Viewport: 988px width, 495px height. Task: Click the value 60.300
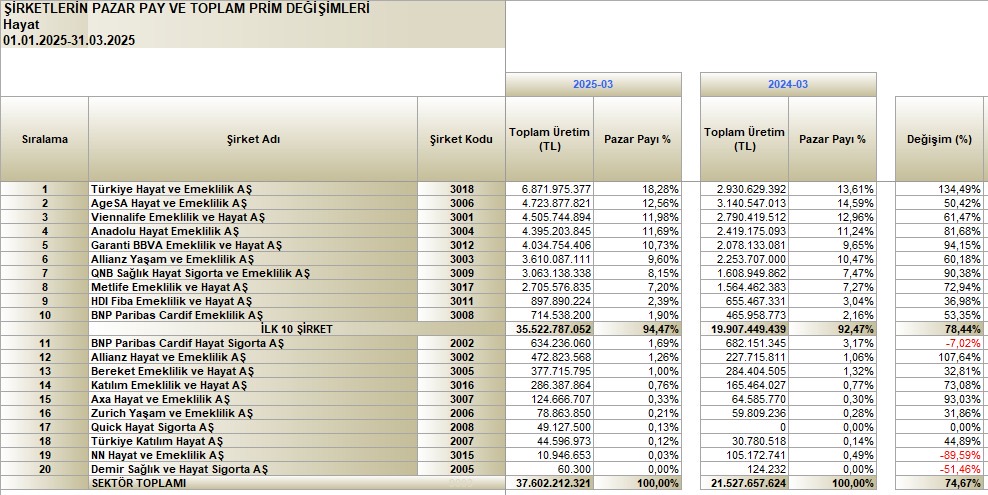coord(549,469)
